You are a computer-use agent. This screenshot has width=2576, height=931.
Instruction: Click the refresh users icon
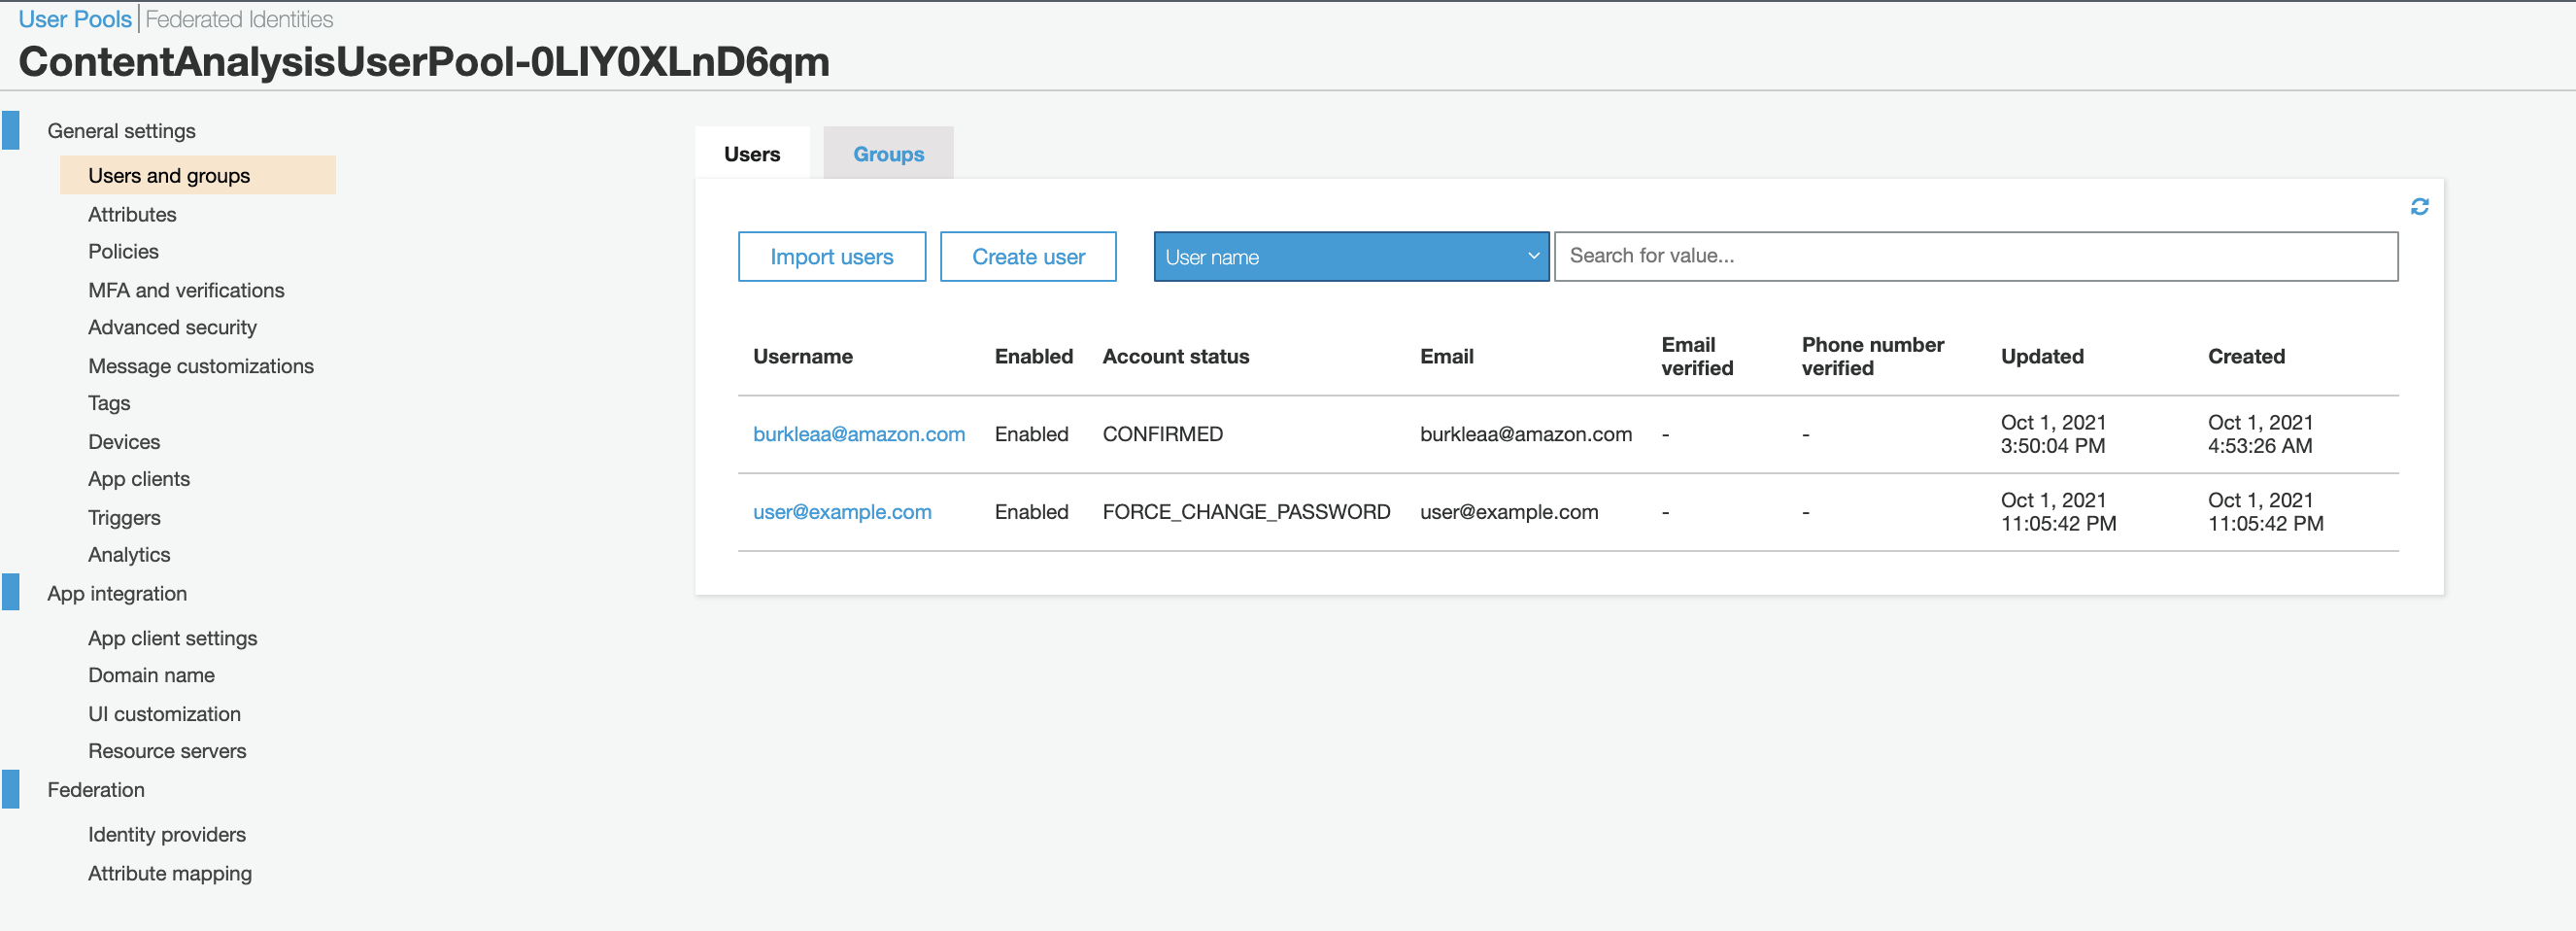tap(2419, 207)
